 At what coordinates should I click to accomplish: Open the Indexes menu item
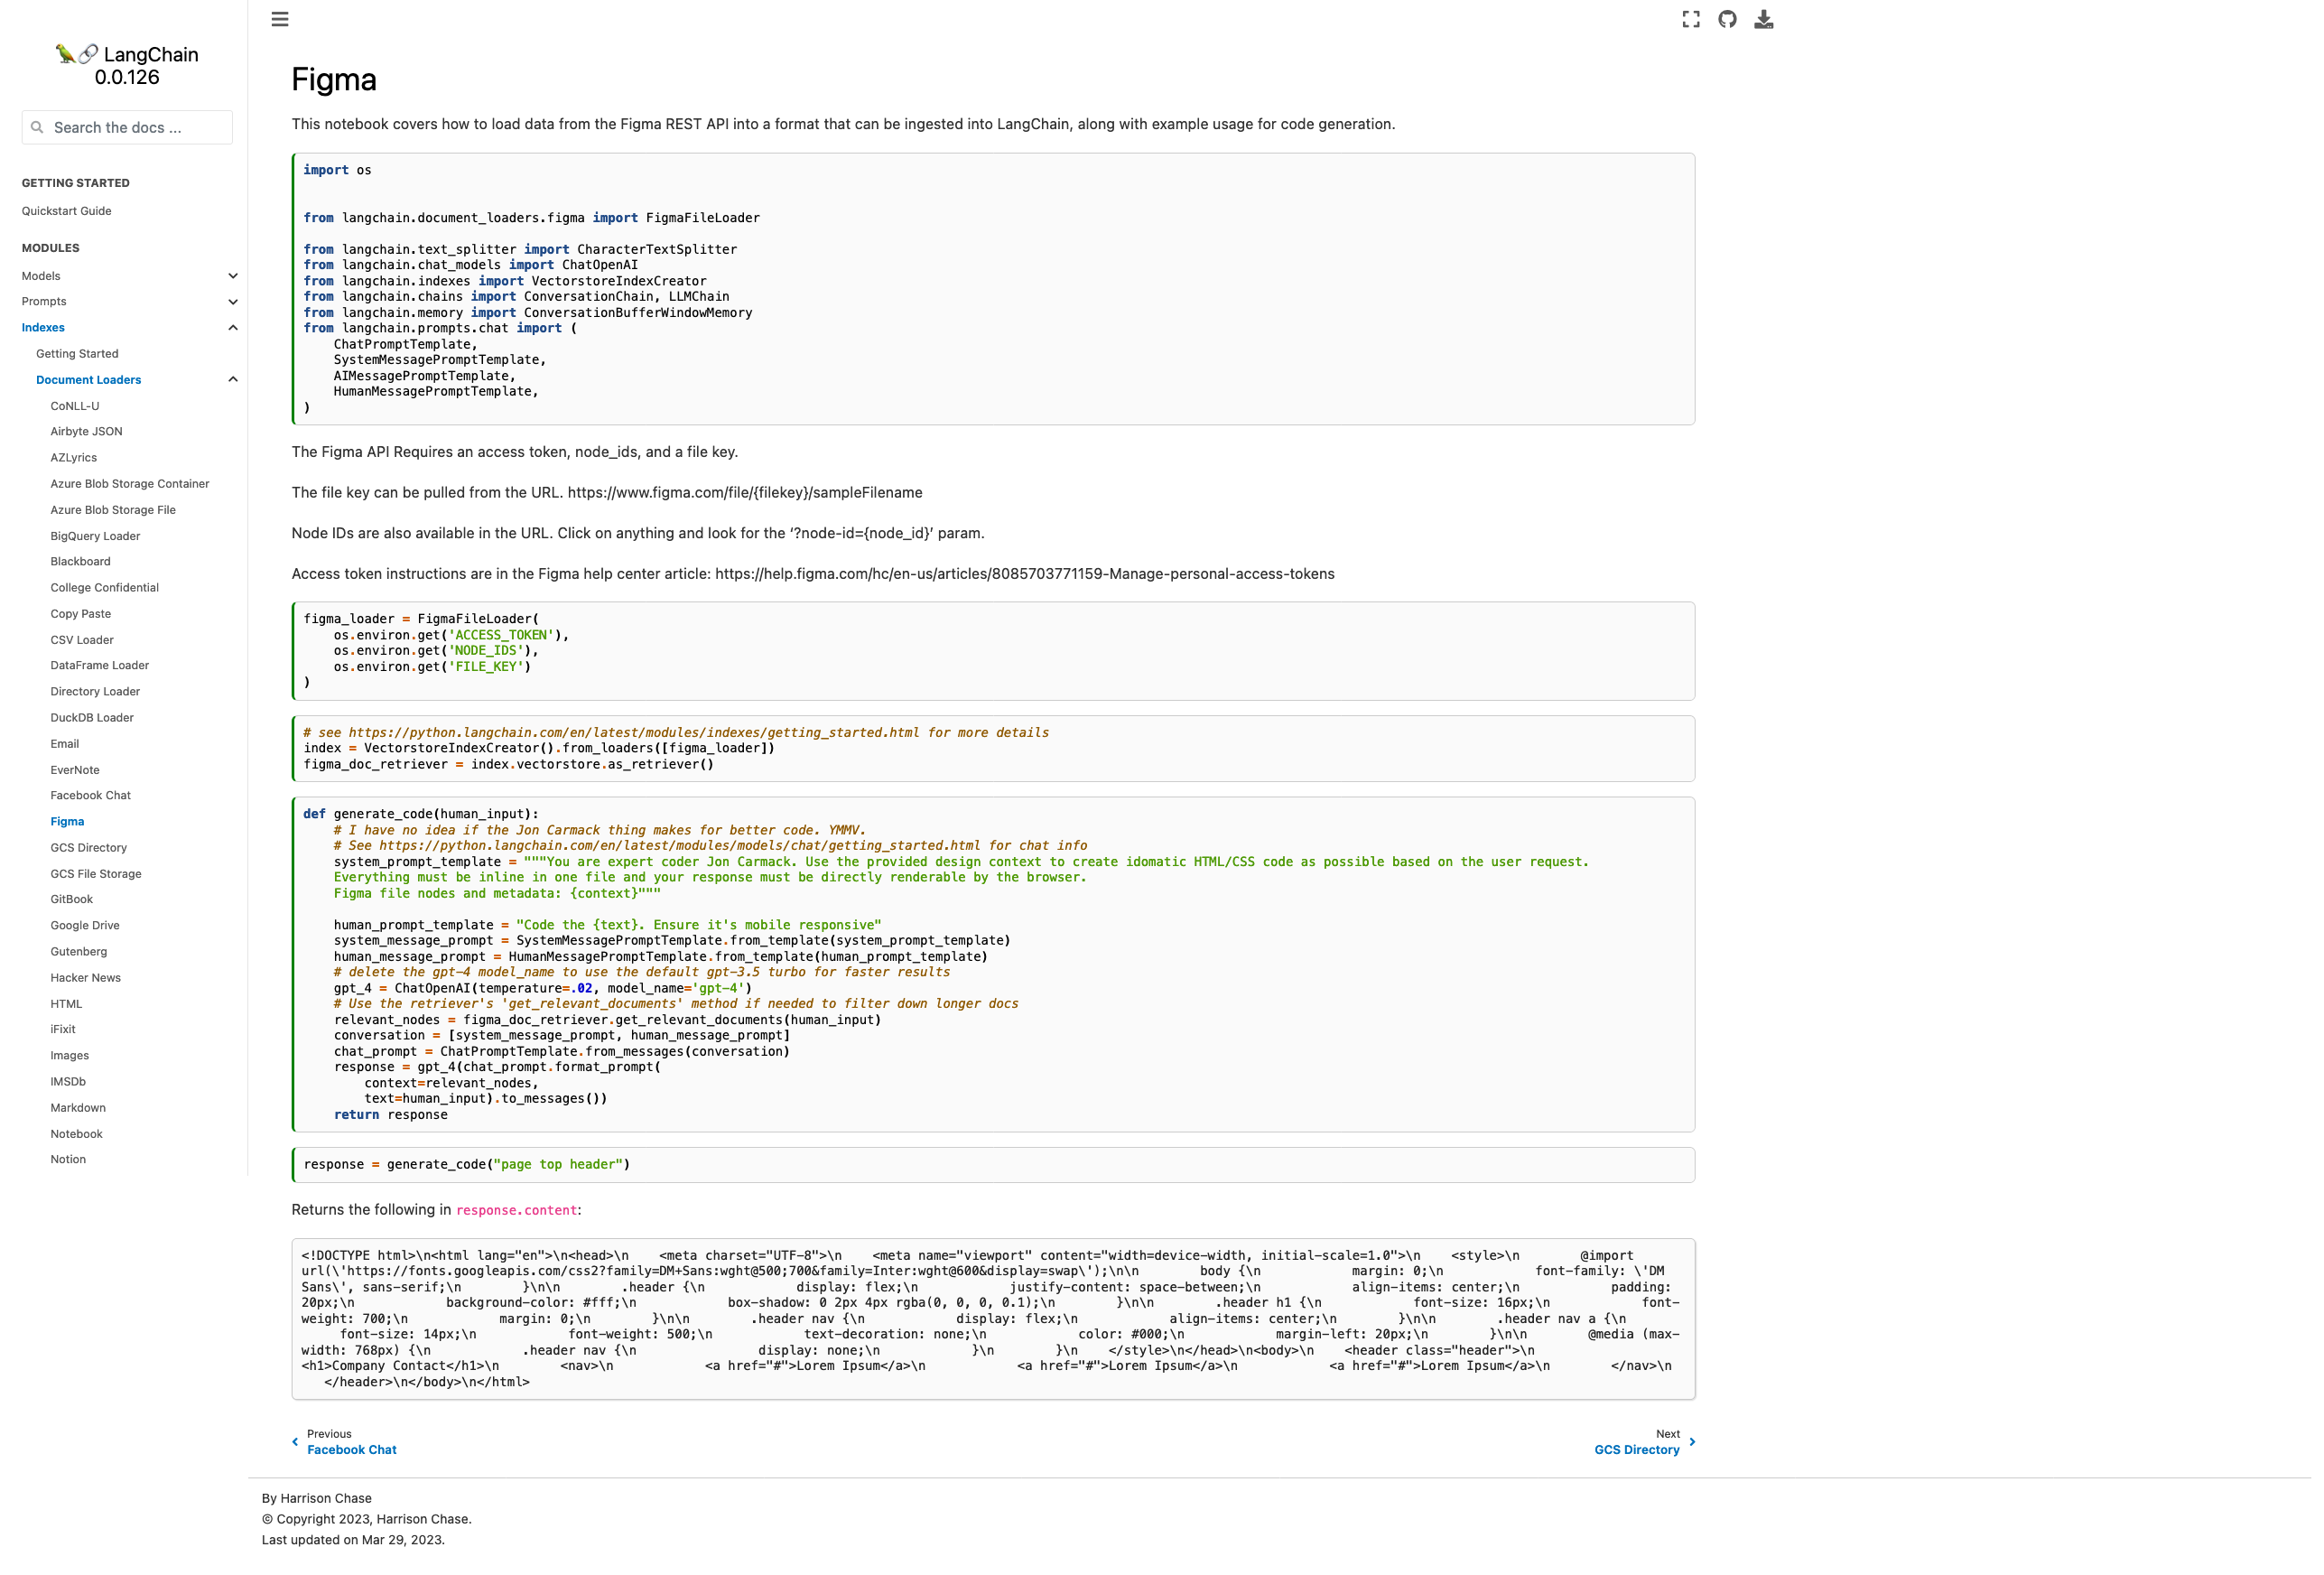(x=43, y=328)
